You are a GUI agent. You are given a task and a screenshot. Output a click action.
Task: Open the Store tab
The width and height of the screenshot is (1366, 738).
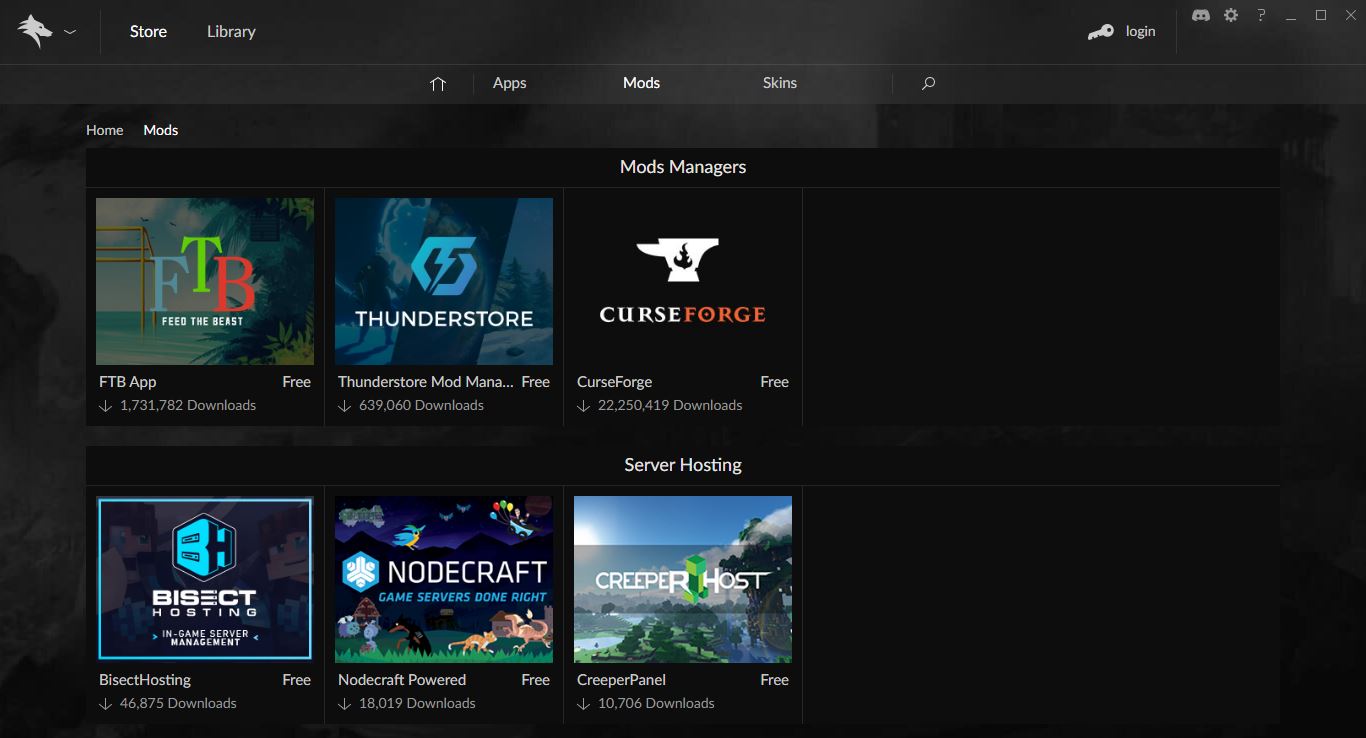(x=148, y=31)
